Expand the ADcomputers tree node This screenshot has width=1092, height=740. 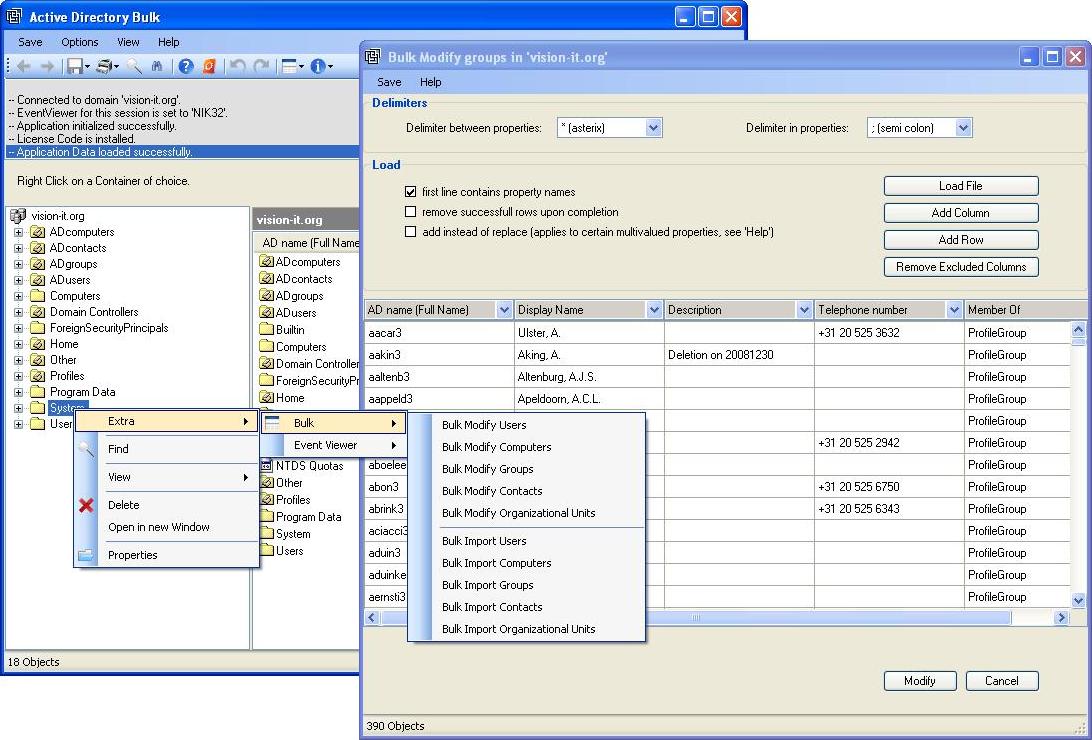pyautogui.click(x=19, y=232)
